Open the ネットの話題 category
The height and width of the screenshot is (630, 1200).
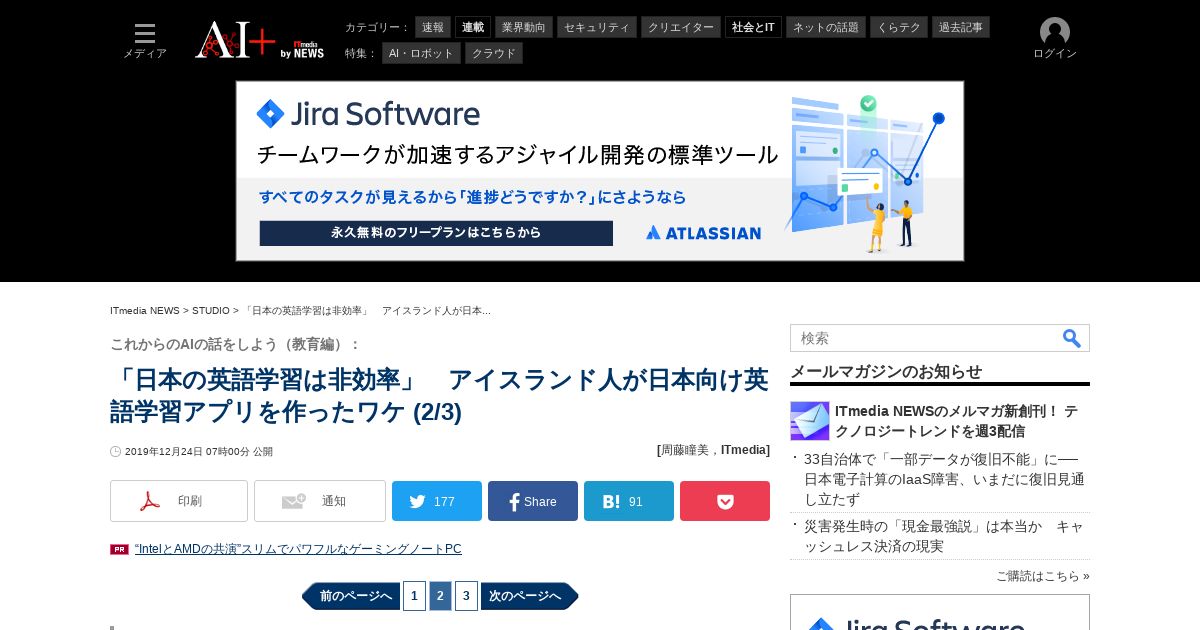click(826, 27)
